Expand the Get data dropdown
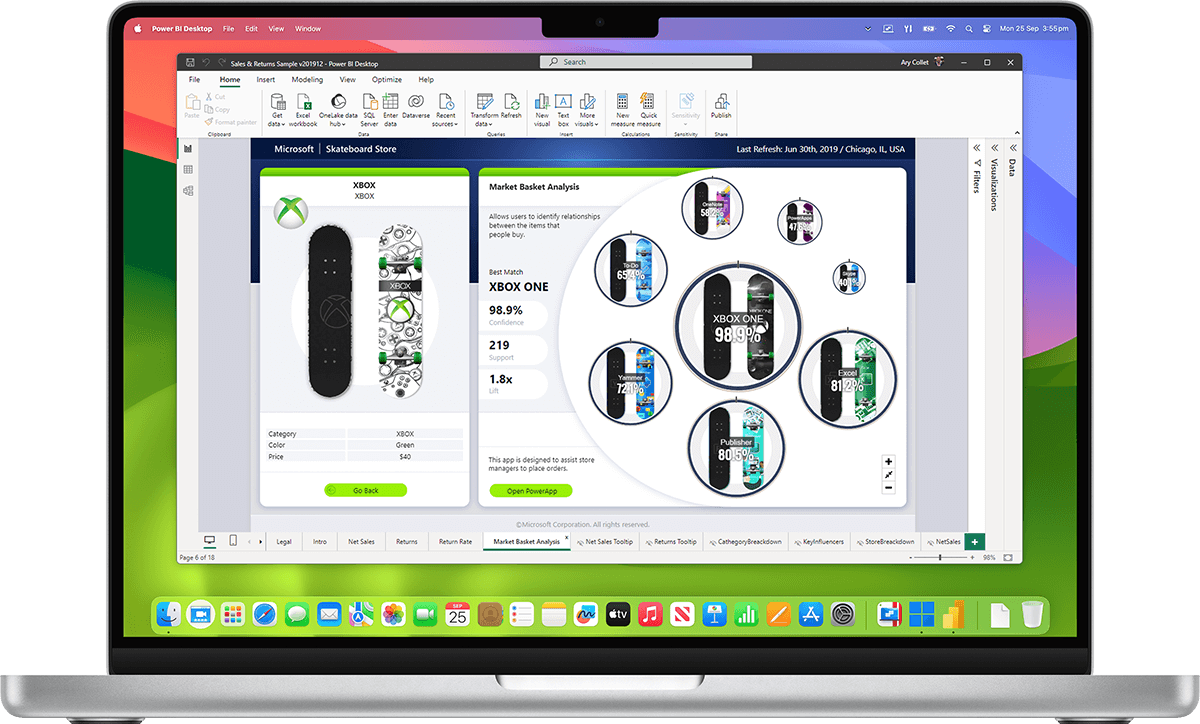This screenshot has width=1200, height=724. pos(277,110)
